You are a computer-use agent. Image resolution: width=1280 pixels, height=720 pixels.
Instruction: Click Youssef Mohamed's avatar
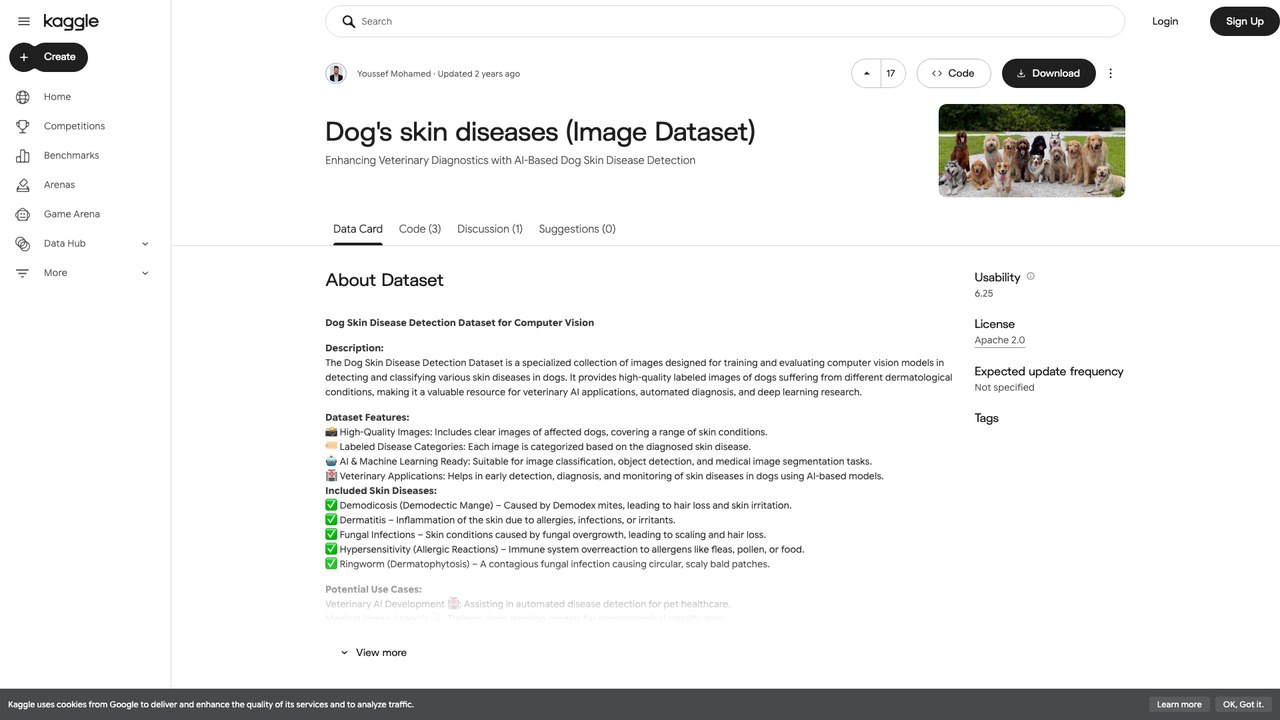(335, 73)
